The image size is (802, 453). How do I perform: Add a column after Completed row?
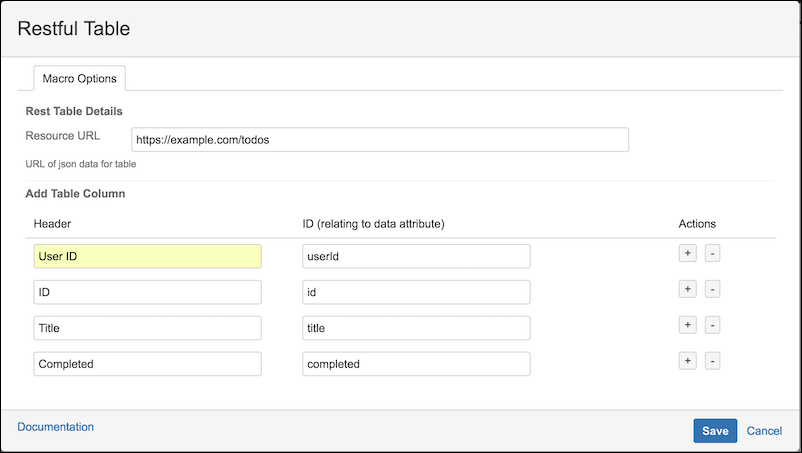coord(687,361)
